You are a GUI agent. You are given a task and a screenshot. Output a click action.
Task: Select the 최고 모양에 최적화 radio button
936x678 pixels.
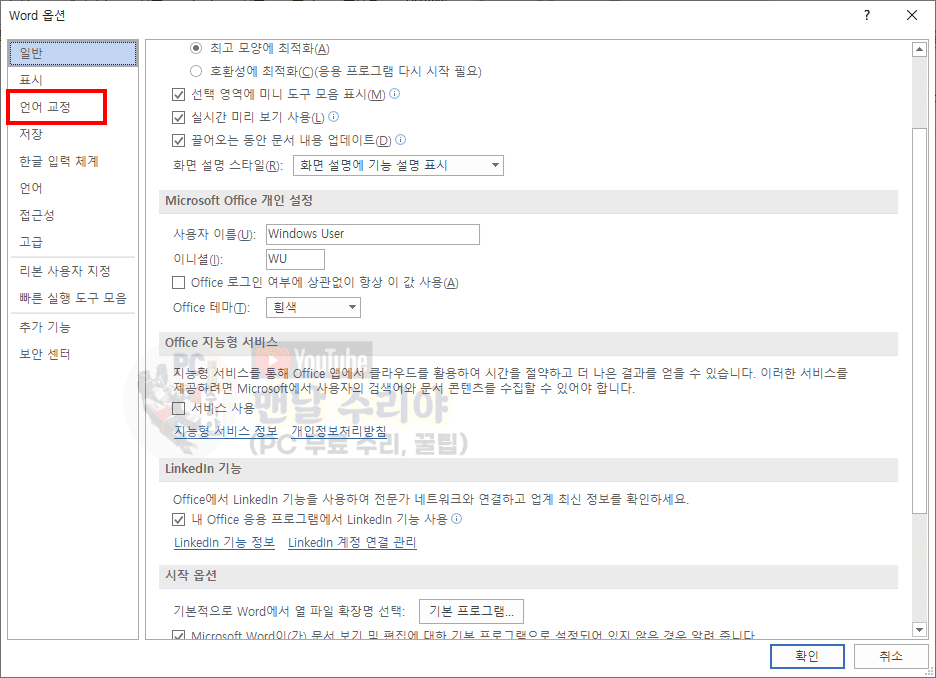[x=196, y=48]
